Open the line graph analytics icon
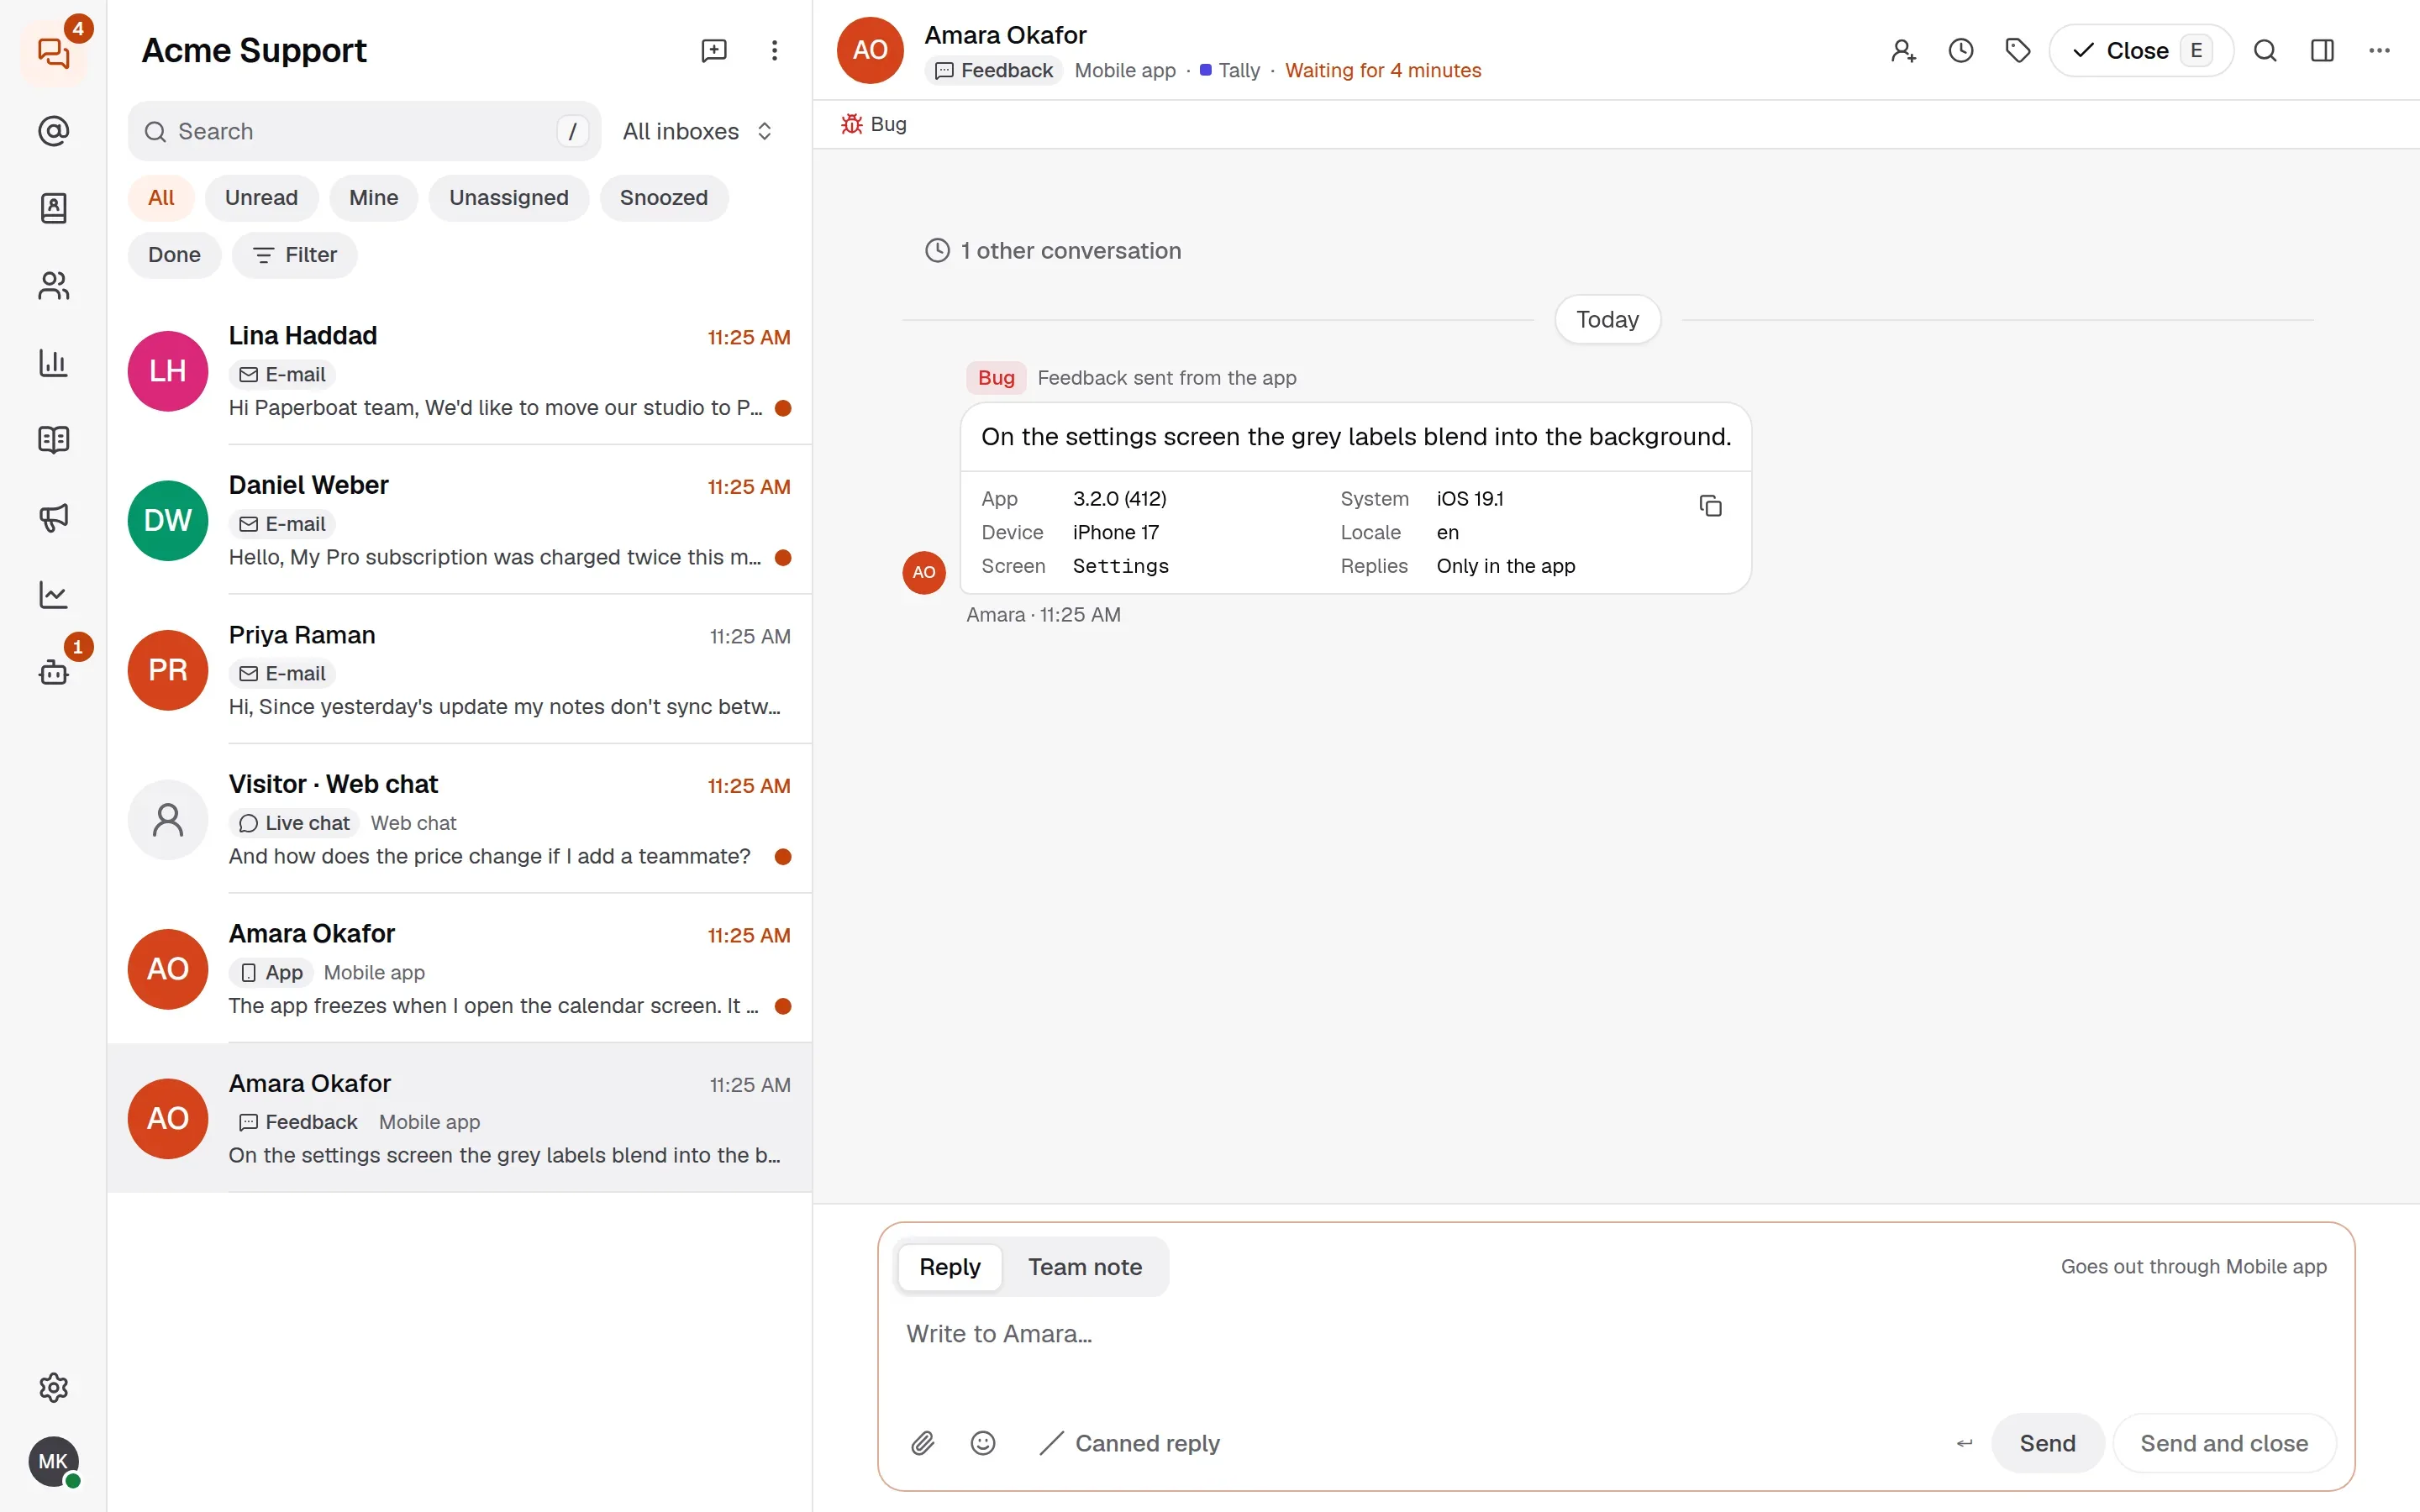 pyautogui.click(x=53, y=595)
